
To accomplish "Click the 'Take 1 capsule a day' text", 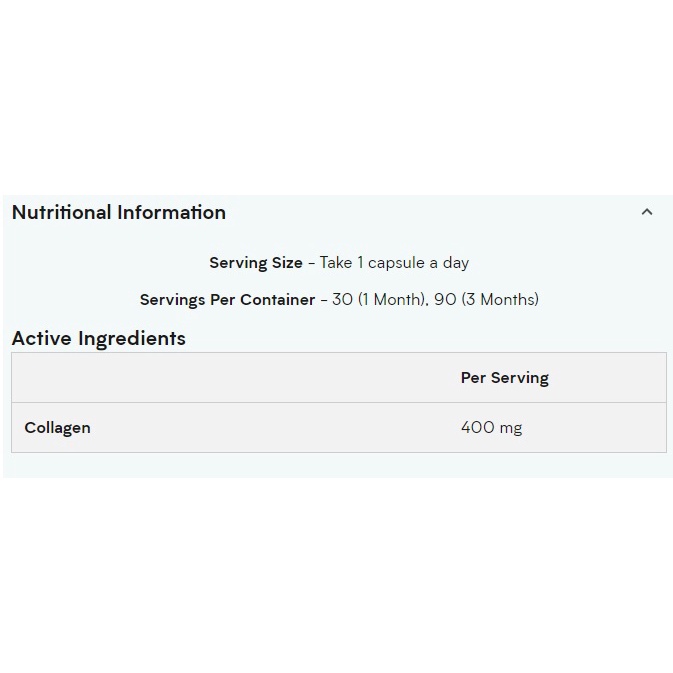I will click(394, 263).
